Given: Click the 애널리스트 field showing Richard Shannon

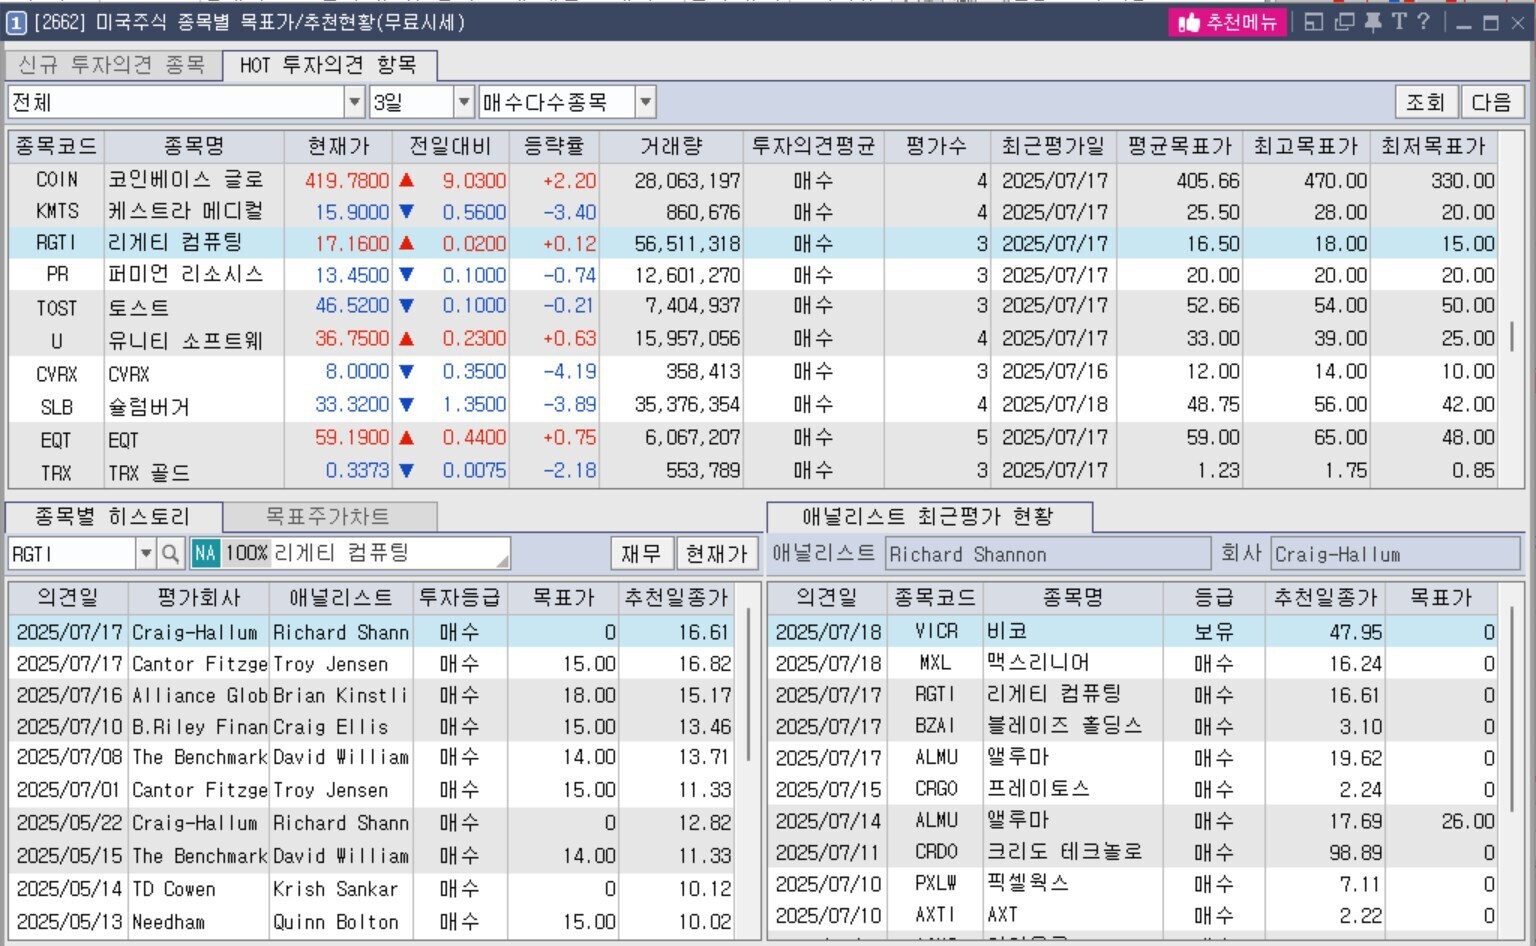Looking at the screenshot, I should point(1046,554).
